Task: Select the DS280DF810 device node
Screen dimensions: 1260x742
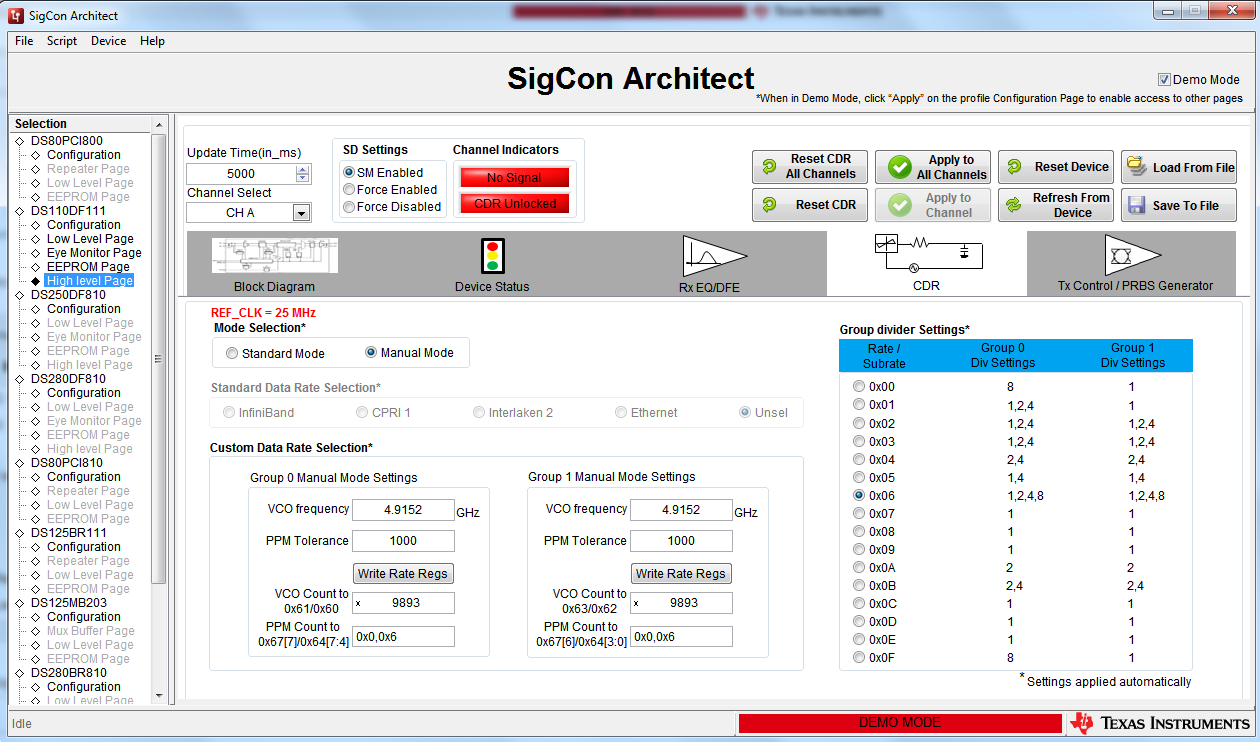Action: (x=68, y=379)
